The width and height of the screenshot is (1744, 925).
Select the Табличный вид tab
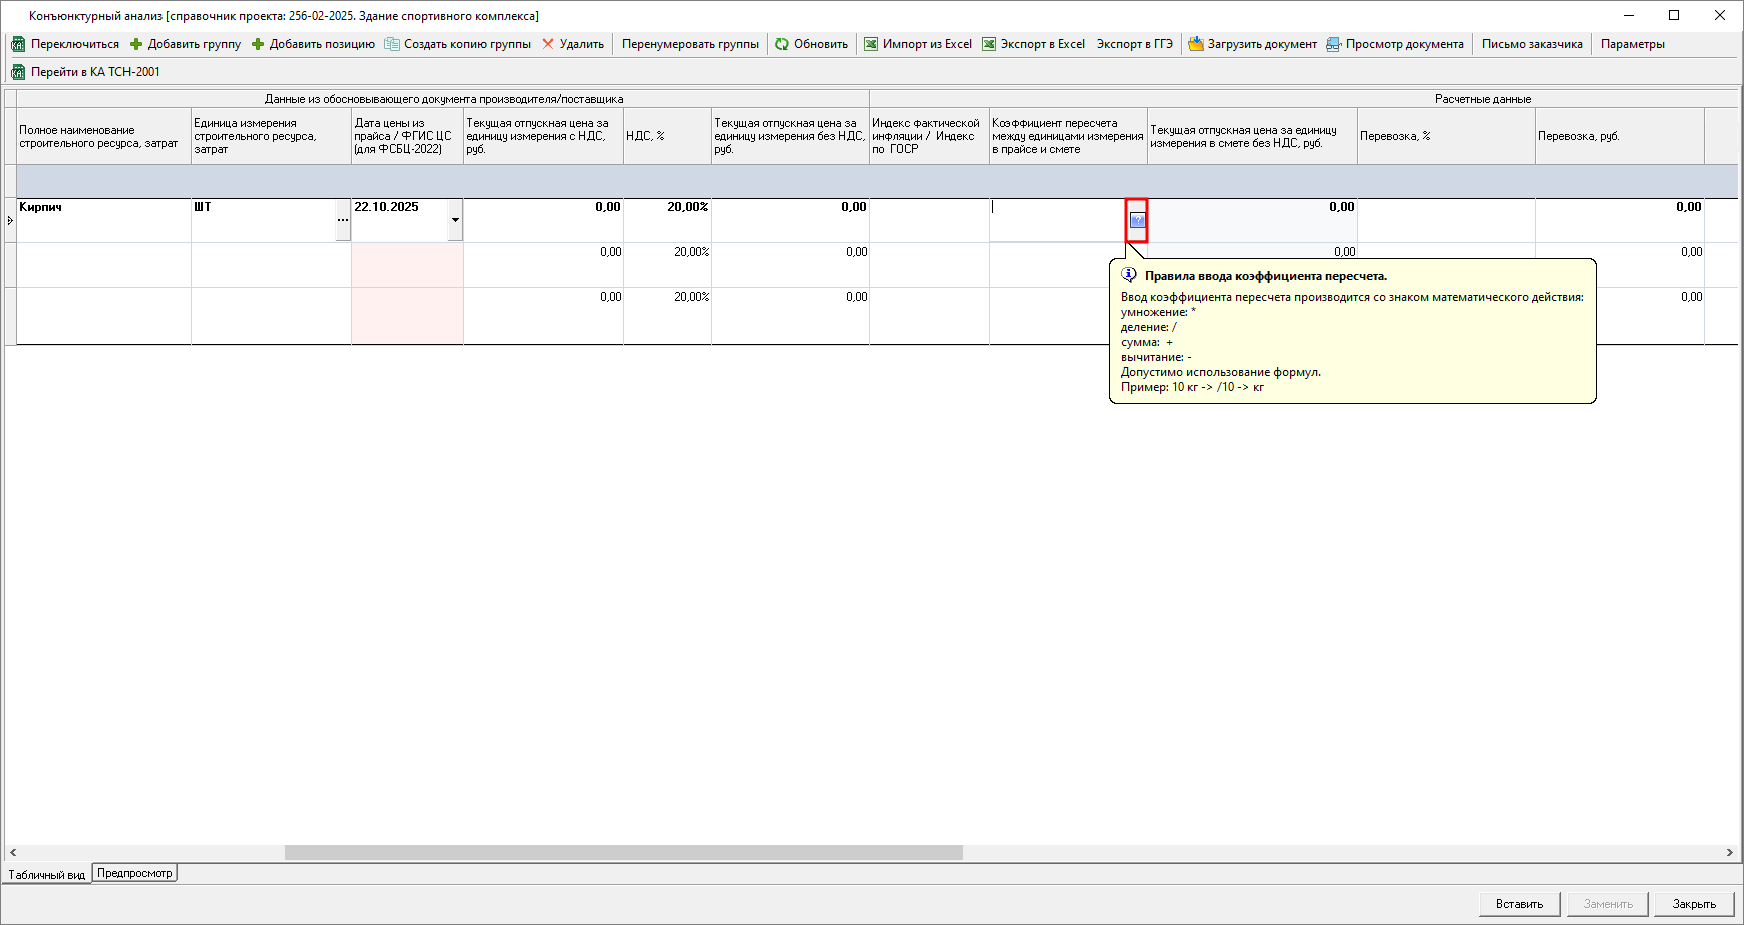tap(47, 874)
